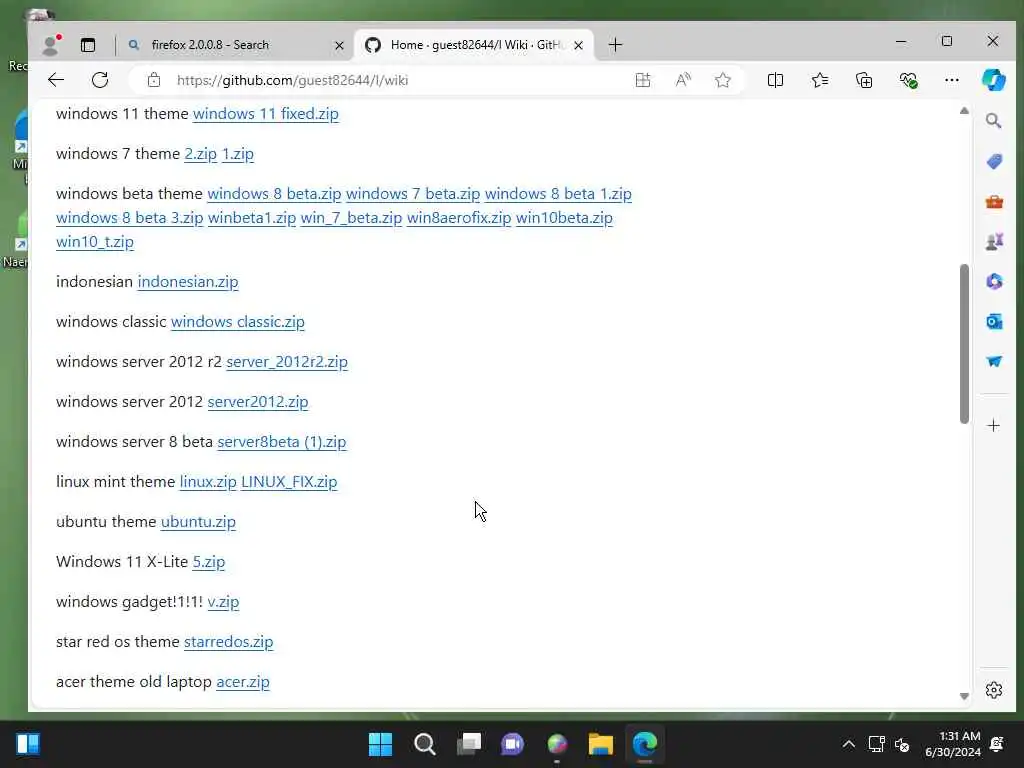Select the Home guest82644/l Wiki tab
The width and height of the screenshot is (1024, 768).
click(x=474, y=45)
